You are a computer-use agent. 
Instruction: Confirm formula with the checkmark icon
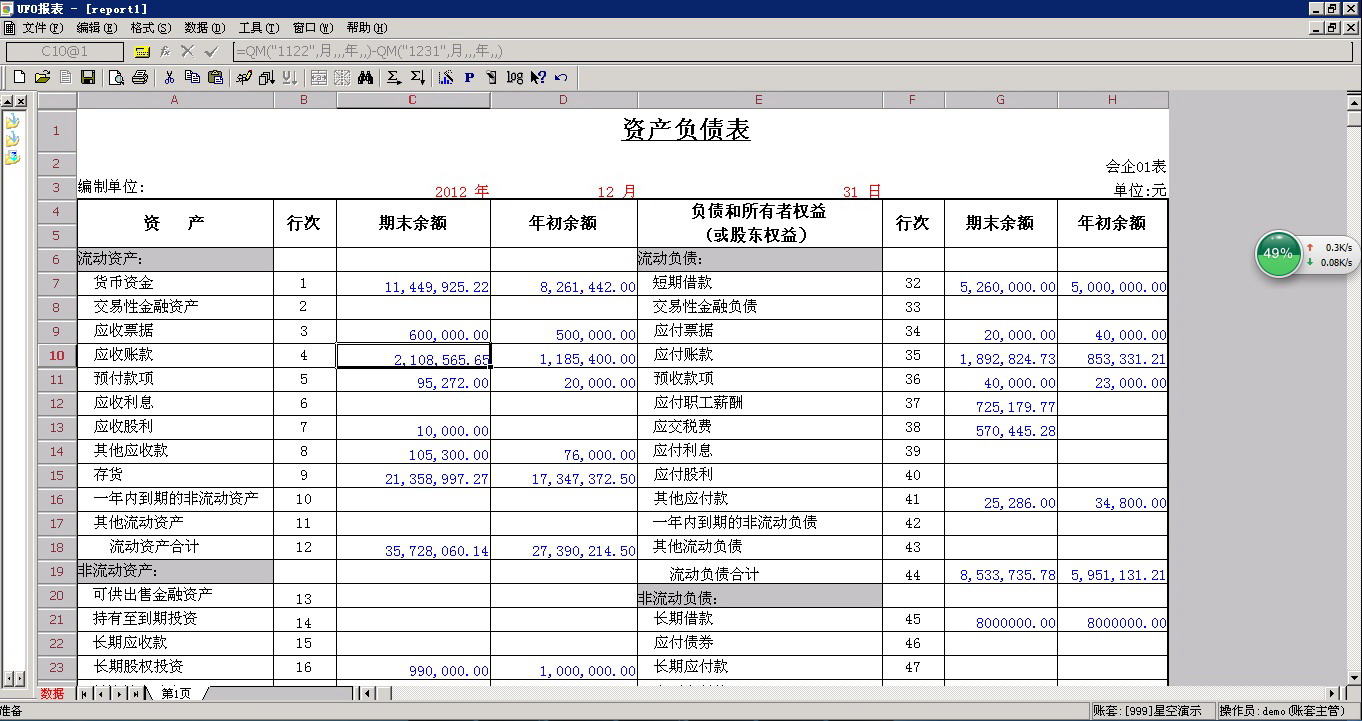pos(211,51)
